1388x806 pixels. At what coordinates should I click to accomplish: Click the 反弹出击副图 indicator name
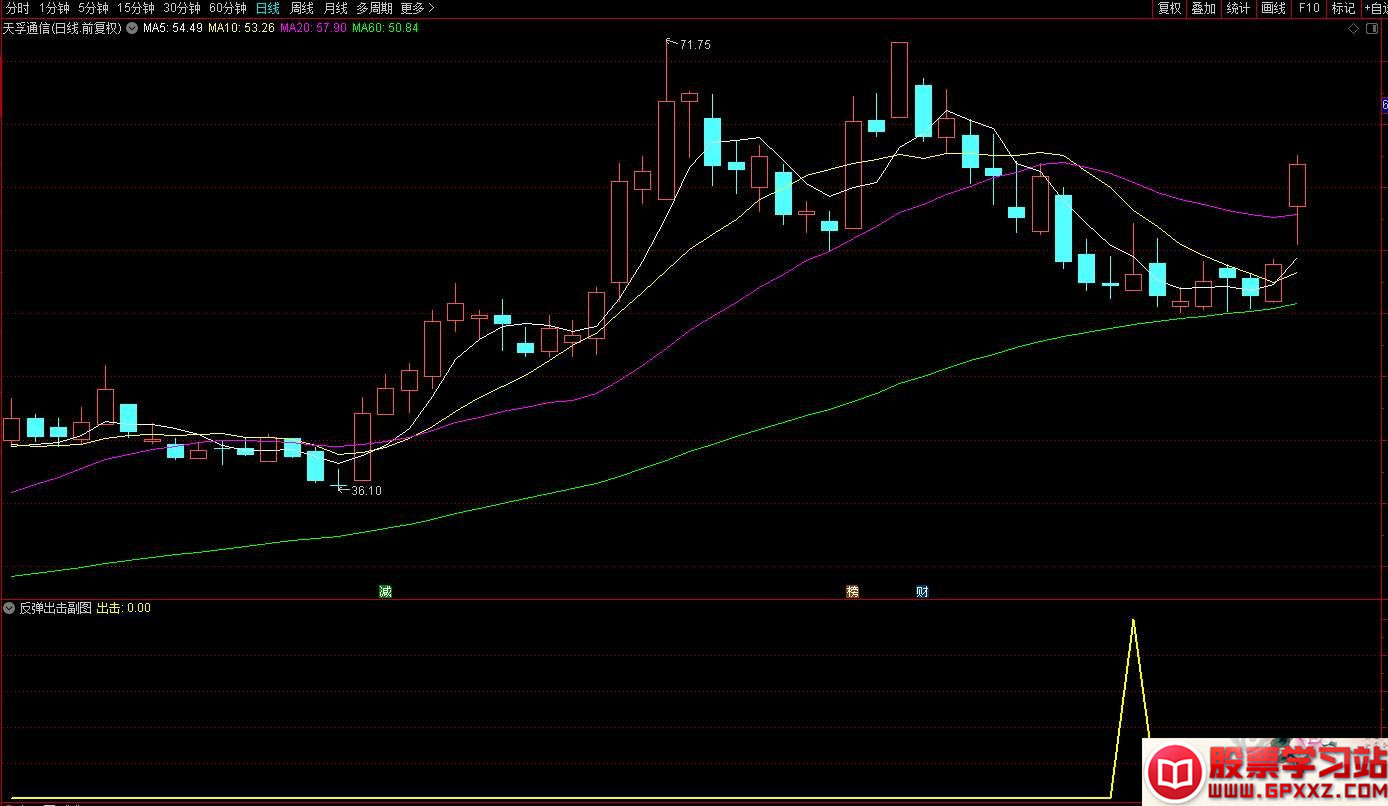coord(55,607)
